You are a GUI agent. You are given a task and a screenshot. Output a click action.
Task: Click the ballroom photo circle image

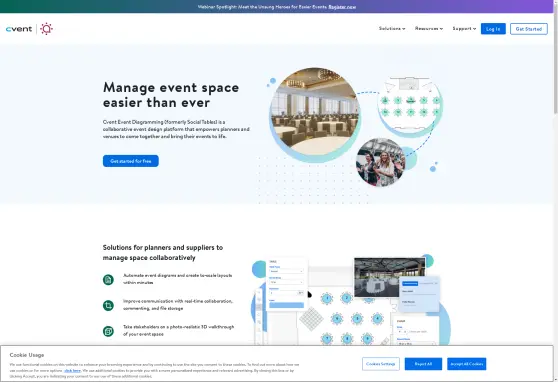(x=315, y=112)
